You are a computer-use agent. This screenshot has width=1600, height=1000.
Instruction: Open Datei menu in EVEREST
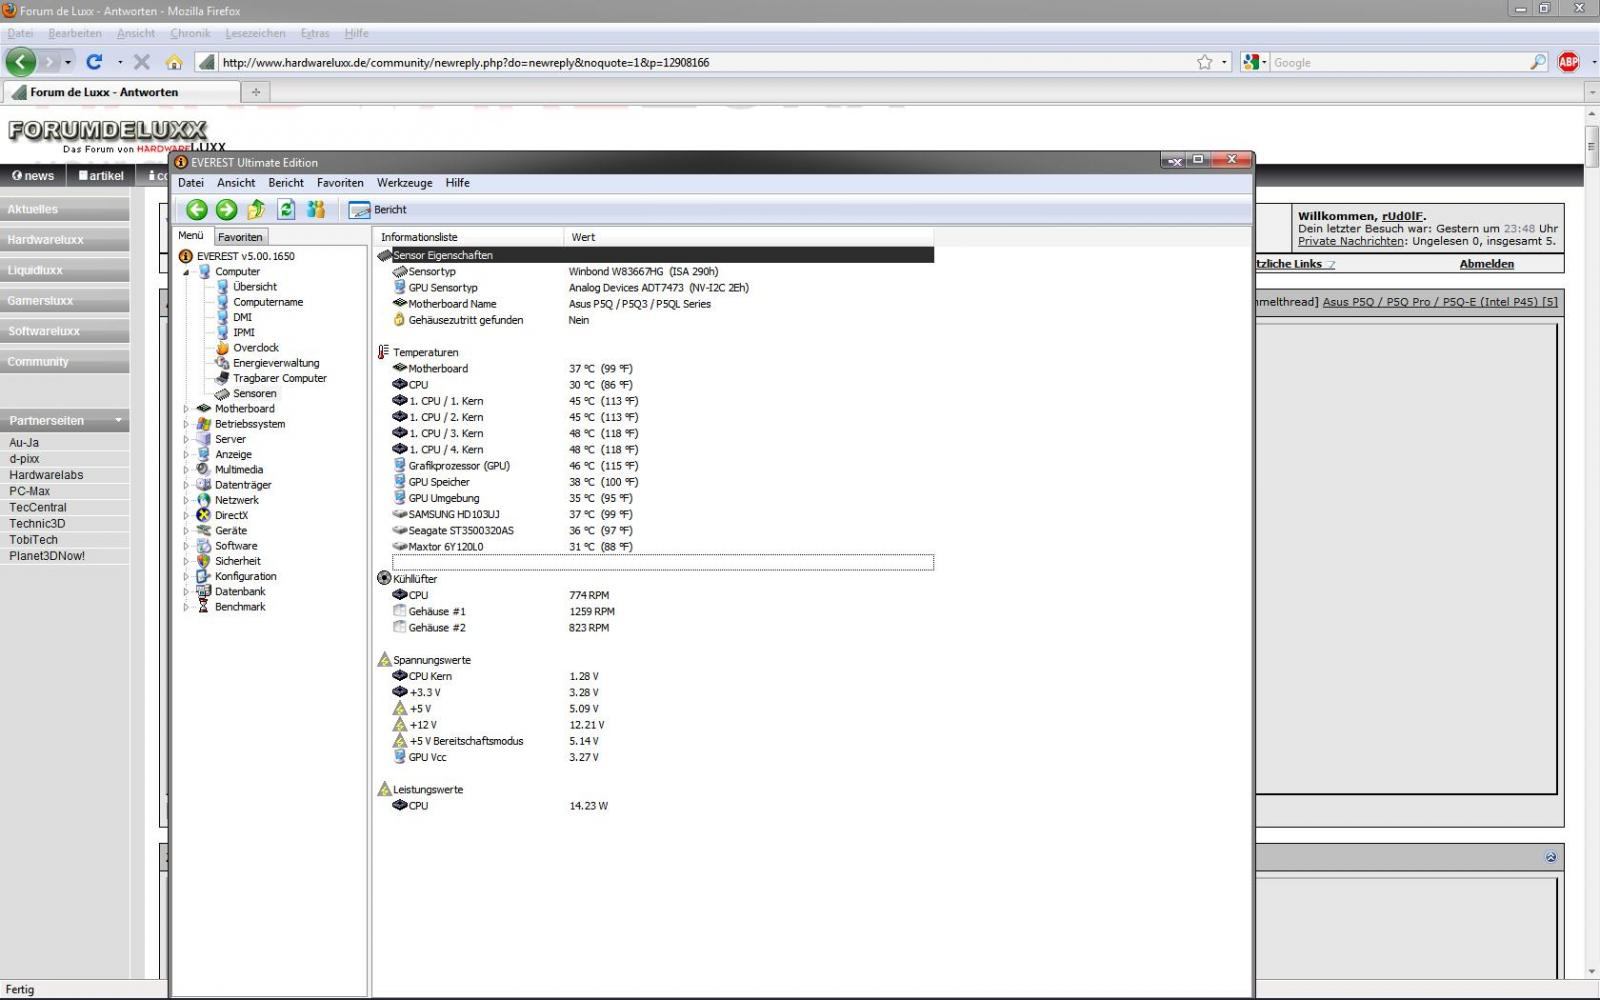190,183
